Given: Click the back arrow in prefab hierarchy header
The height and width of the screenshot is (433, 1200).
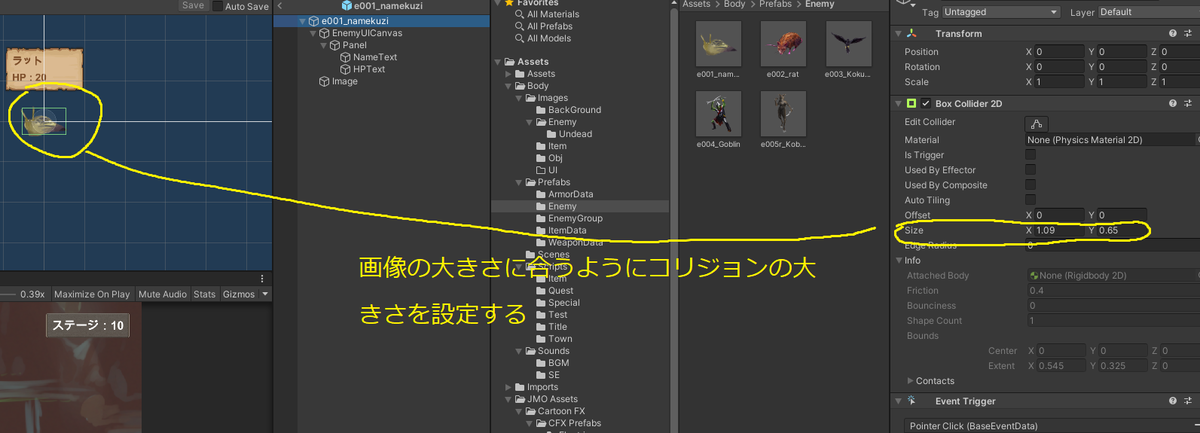Looking at the screenshot, I should click(x=279, y=5).
